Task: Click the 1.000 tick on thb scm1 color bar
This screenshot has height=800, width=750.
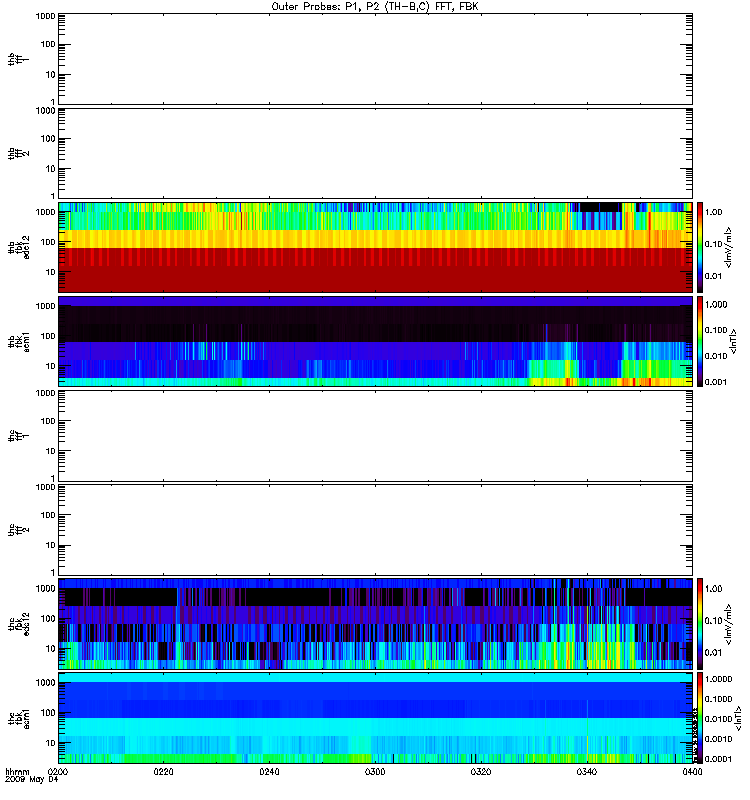Action: pyautogui.click(x=716, y=305)
